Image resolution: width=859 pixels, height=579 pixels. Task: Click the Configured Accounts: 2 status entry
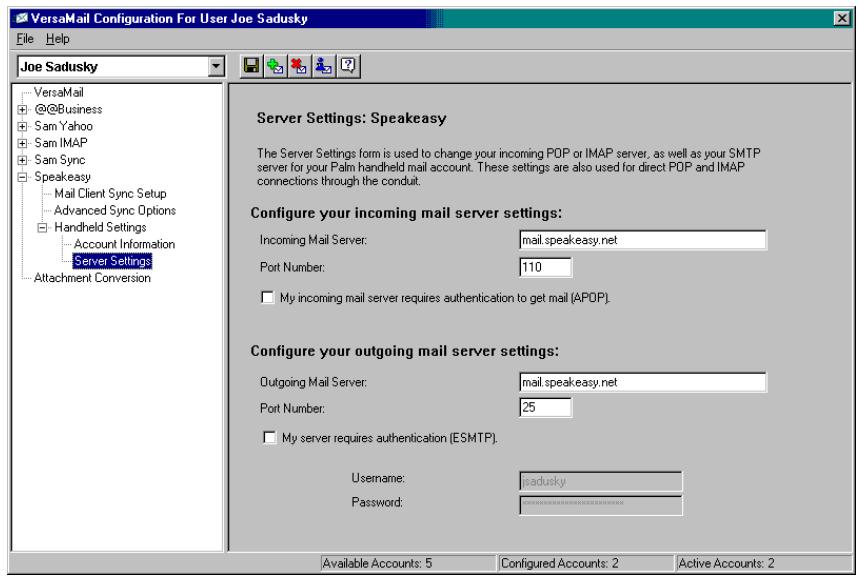click(586, 564)
